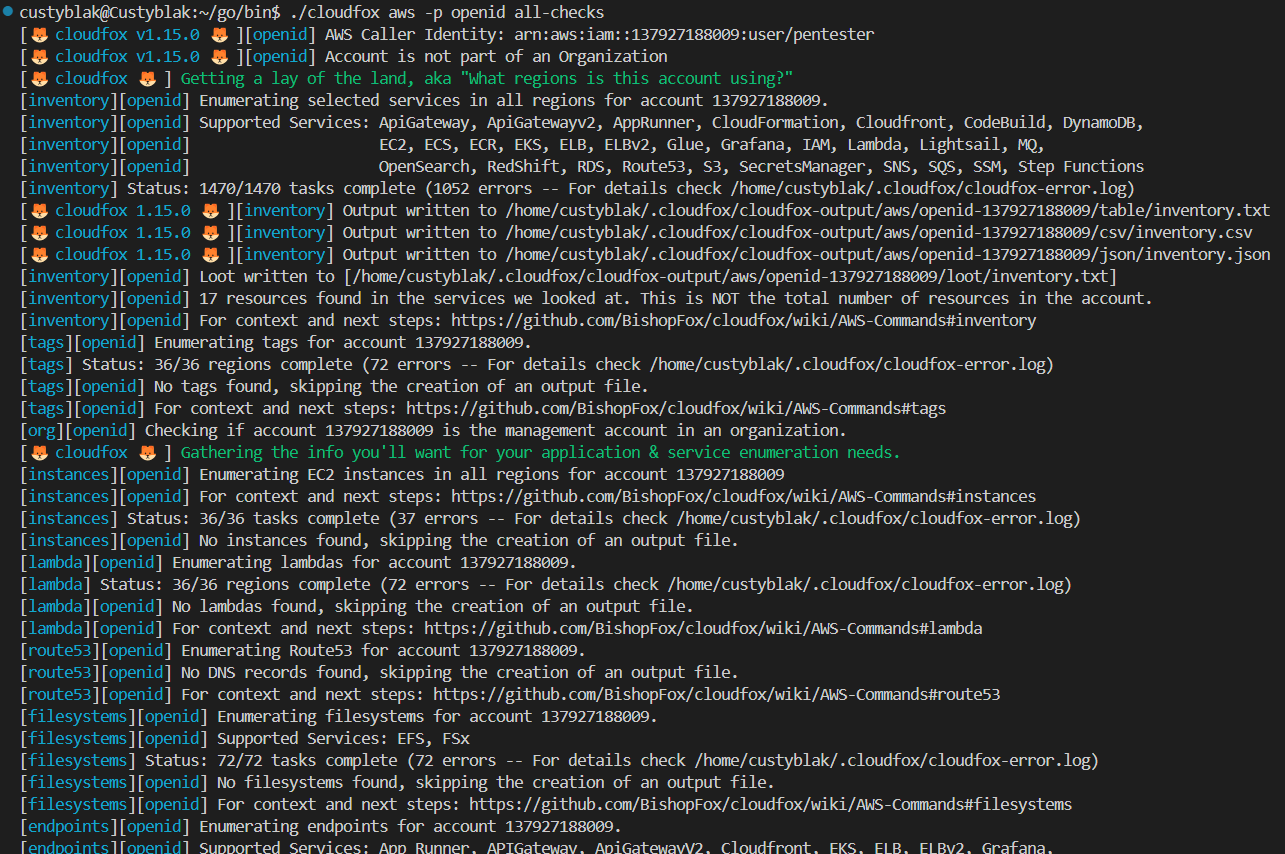This screenshot has height=854, width=1285.
Task: Click the green 'Gathering the info you'll want' message
Action: coord(541,452)
